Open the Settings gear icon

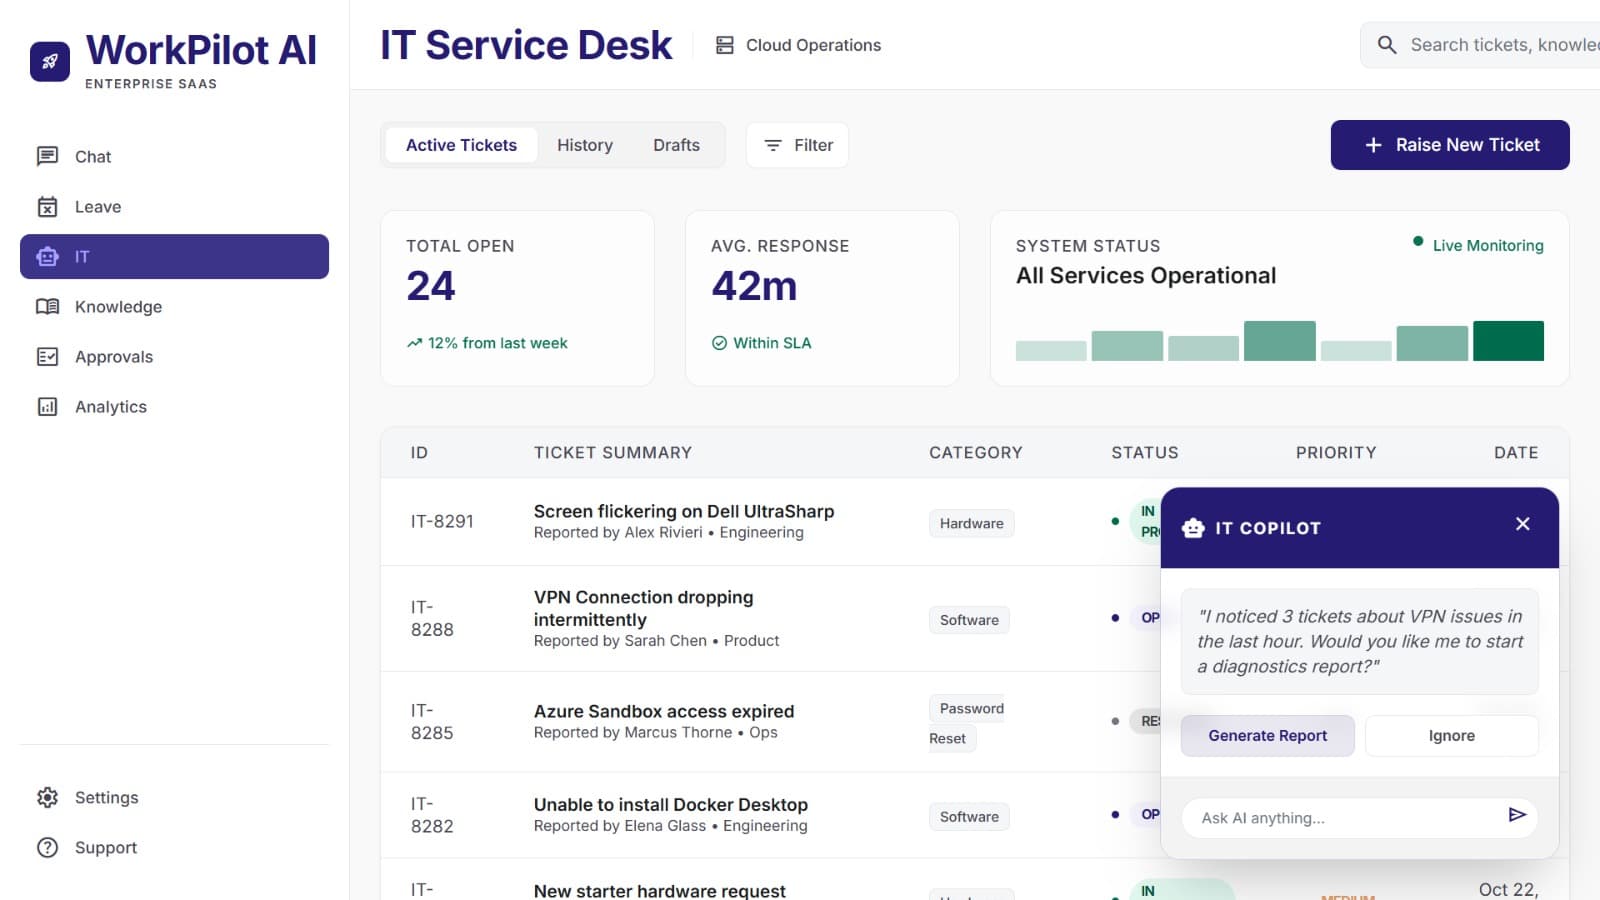pos(47,797)
